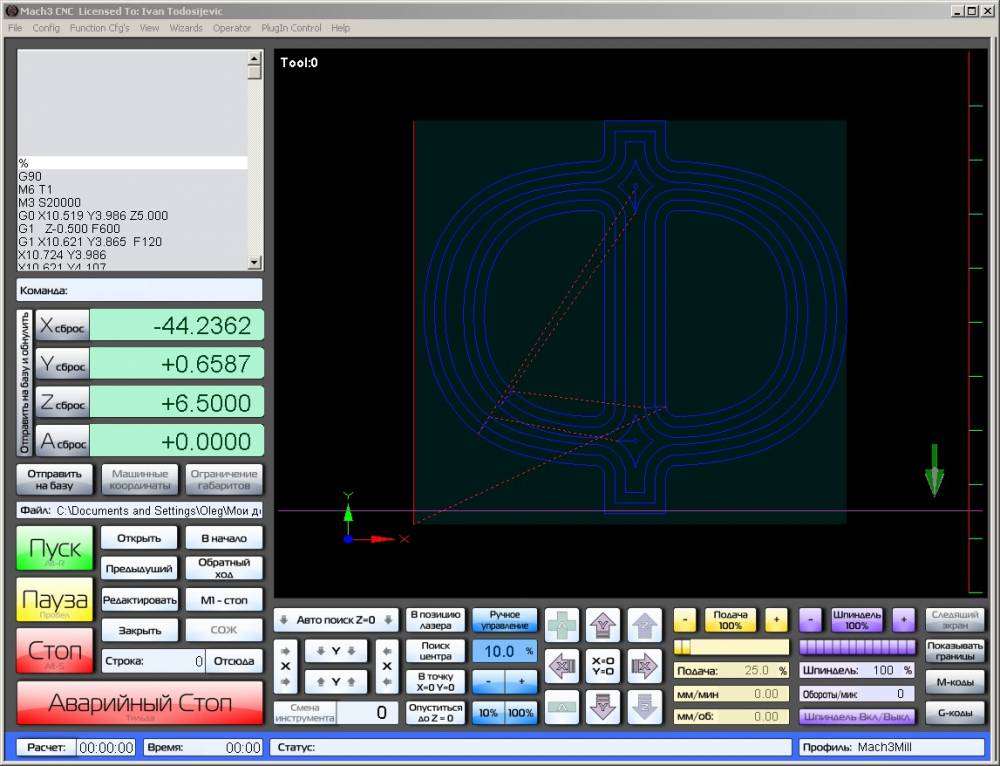Click the yellow feed rate override bar

pyautogui.click(x=731, y=647)
